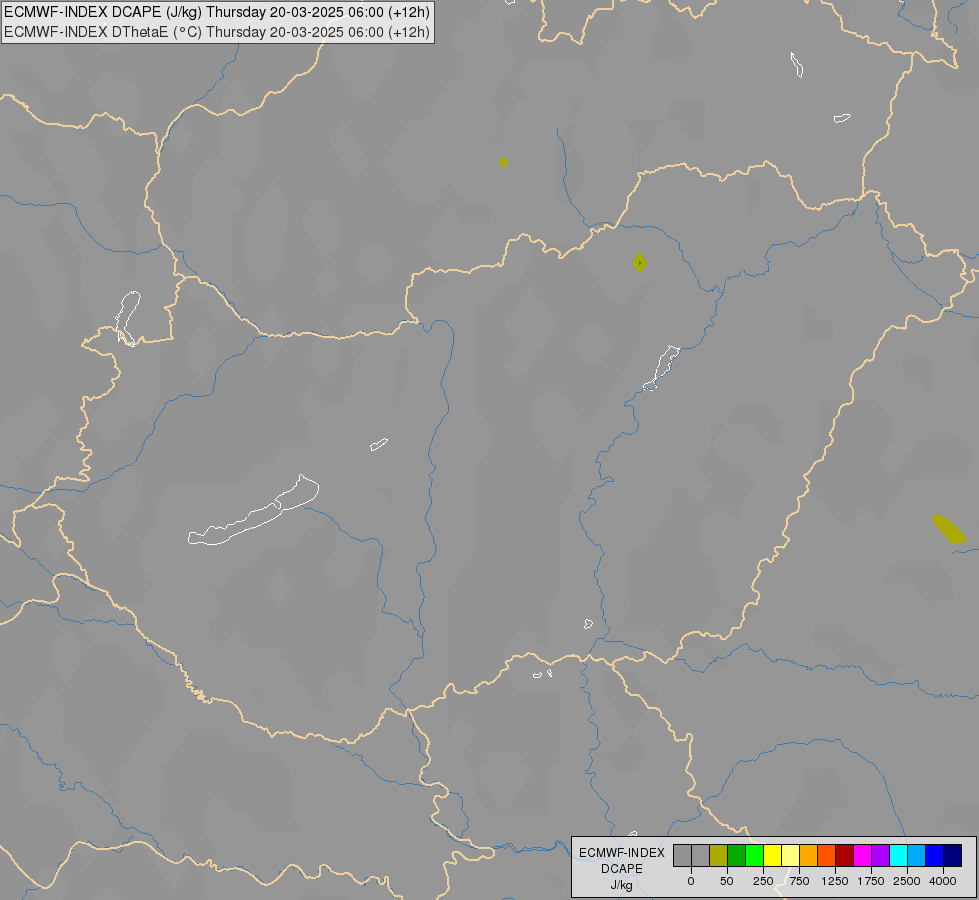
Task: Click the legend value 0
Action: pos(691,881)
